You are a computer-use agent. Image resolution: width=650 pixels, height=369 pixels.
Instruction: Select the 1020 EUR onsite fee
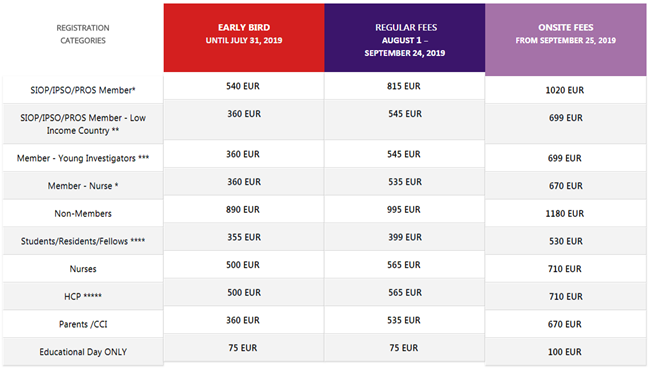[x=565, y=90]
